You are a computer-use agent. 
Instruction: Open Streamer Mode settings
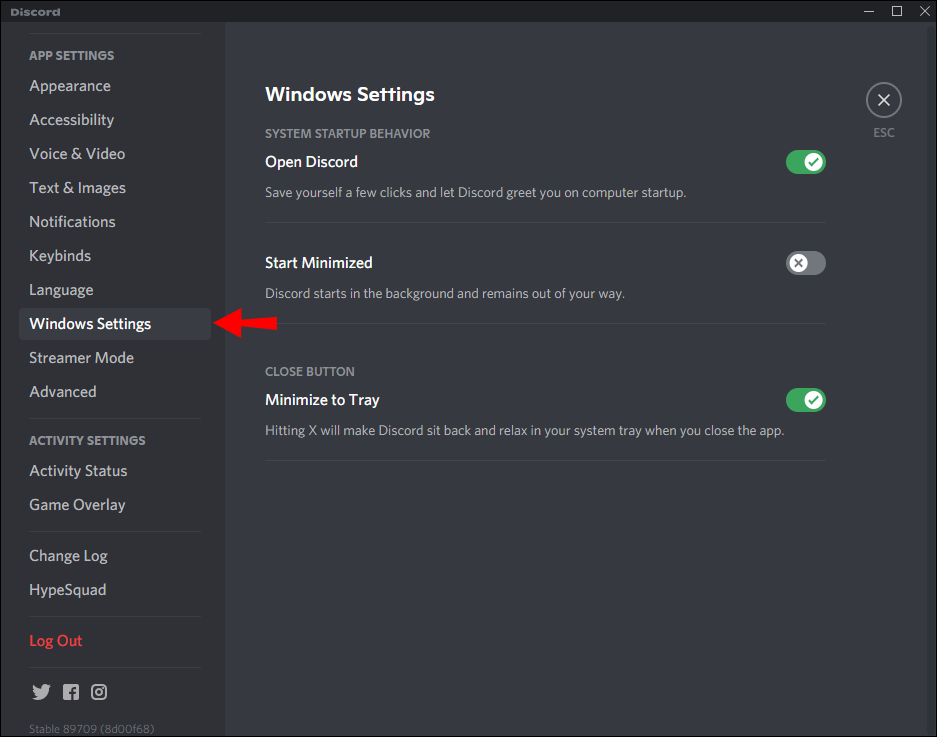[x=81, y=358]
